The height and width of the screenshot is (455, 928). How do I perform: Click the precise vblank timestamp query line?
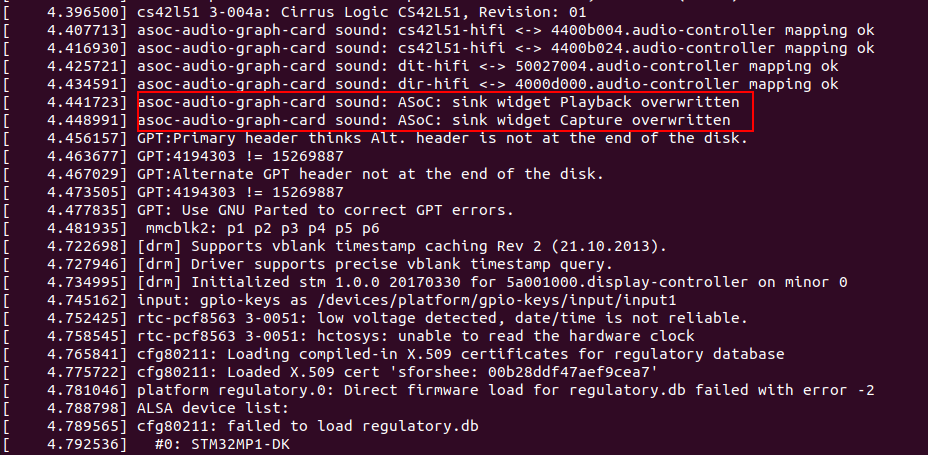374,264
